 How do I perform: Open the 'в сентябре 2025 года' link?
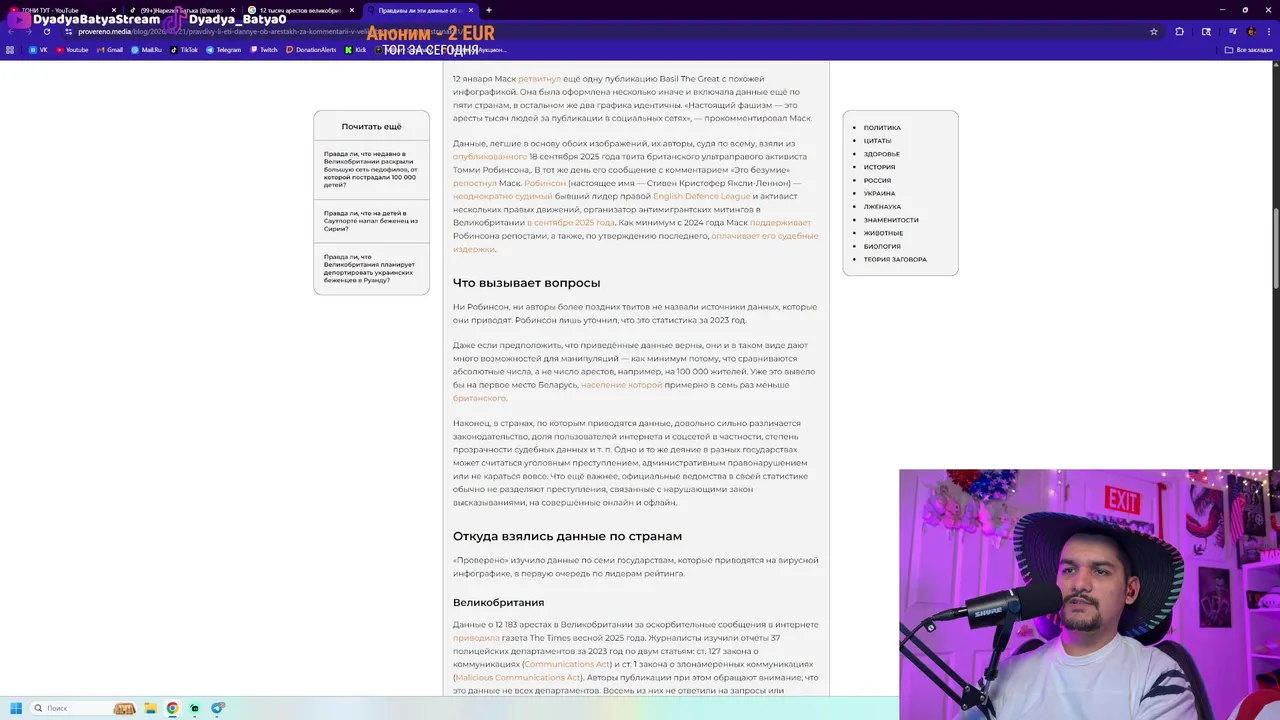[571, 223]
